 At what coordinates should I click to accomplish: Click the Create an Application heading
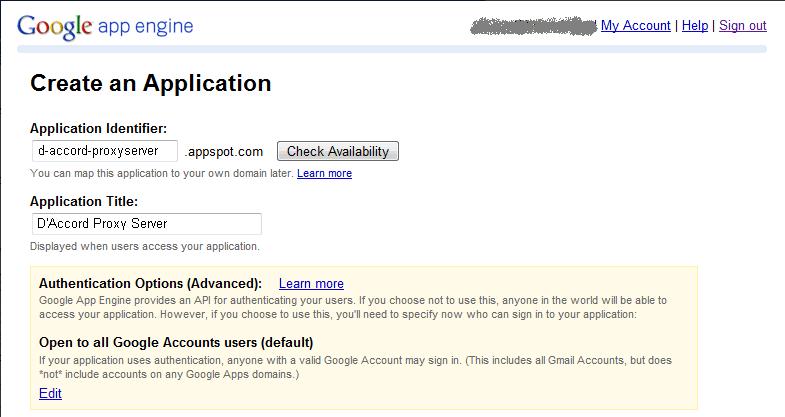(151, 83)
